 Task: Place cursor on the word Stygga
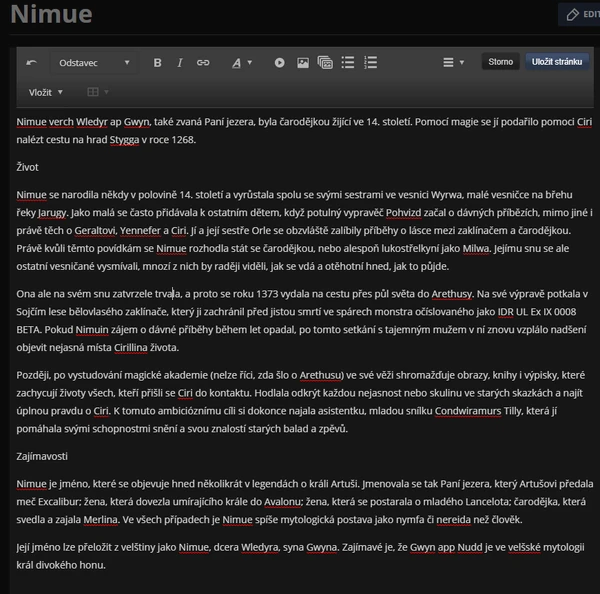(124, 140)
